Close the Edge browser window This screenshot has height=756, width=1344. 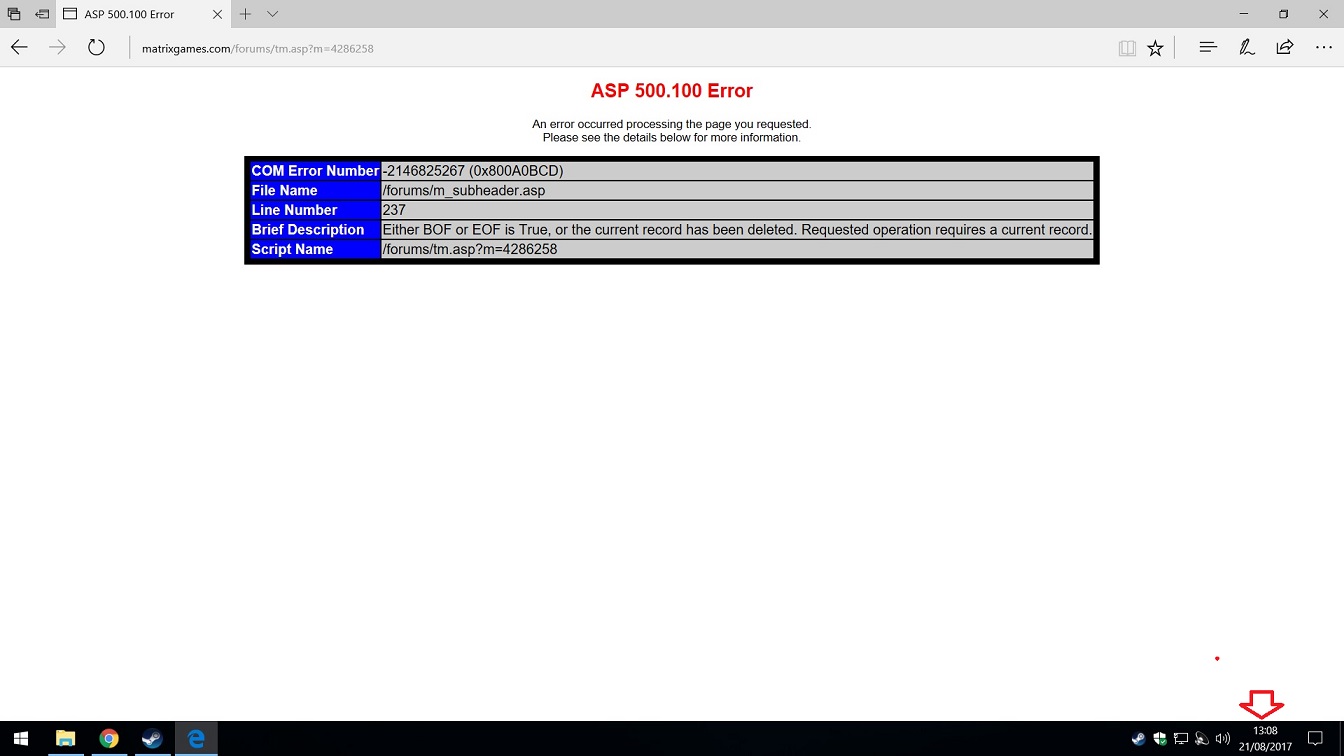1324,14
